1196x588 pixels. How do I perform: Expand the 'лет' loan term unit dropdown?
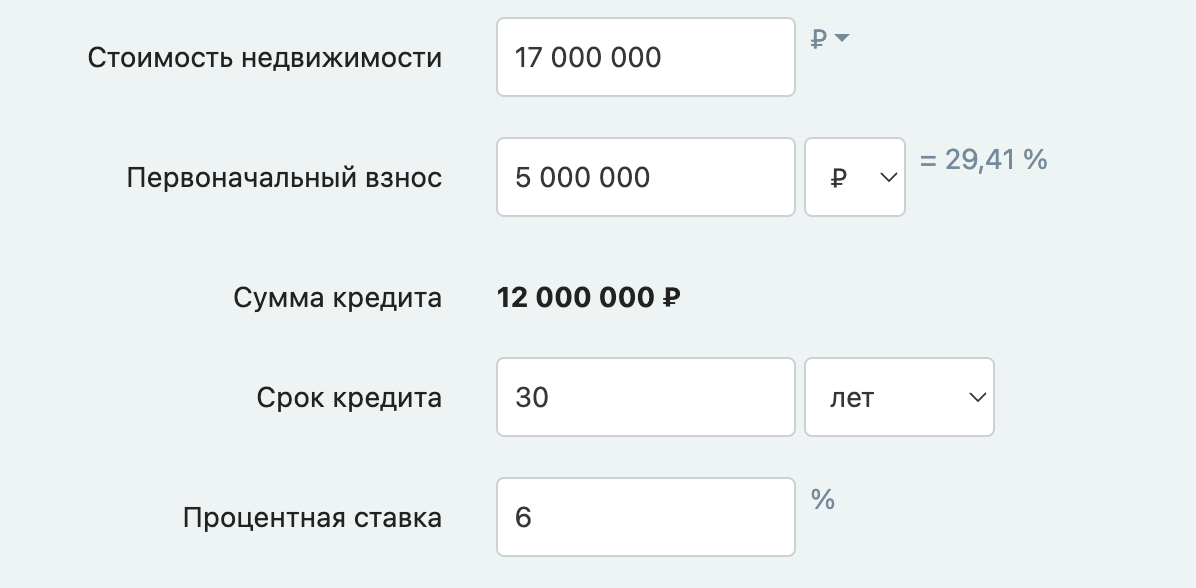coord(898,397)
